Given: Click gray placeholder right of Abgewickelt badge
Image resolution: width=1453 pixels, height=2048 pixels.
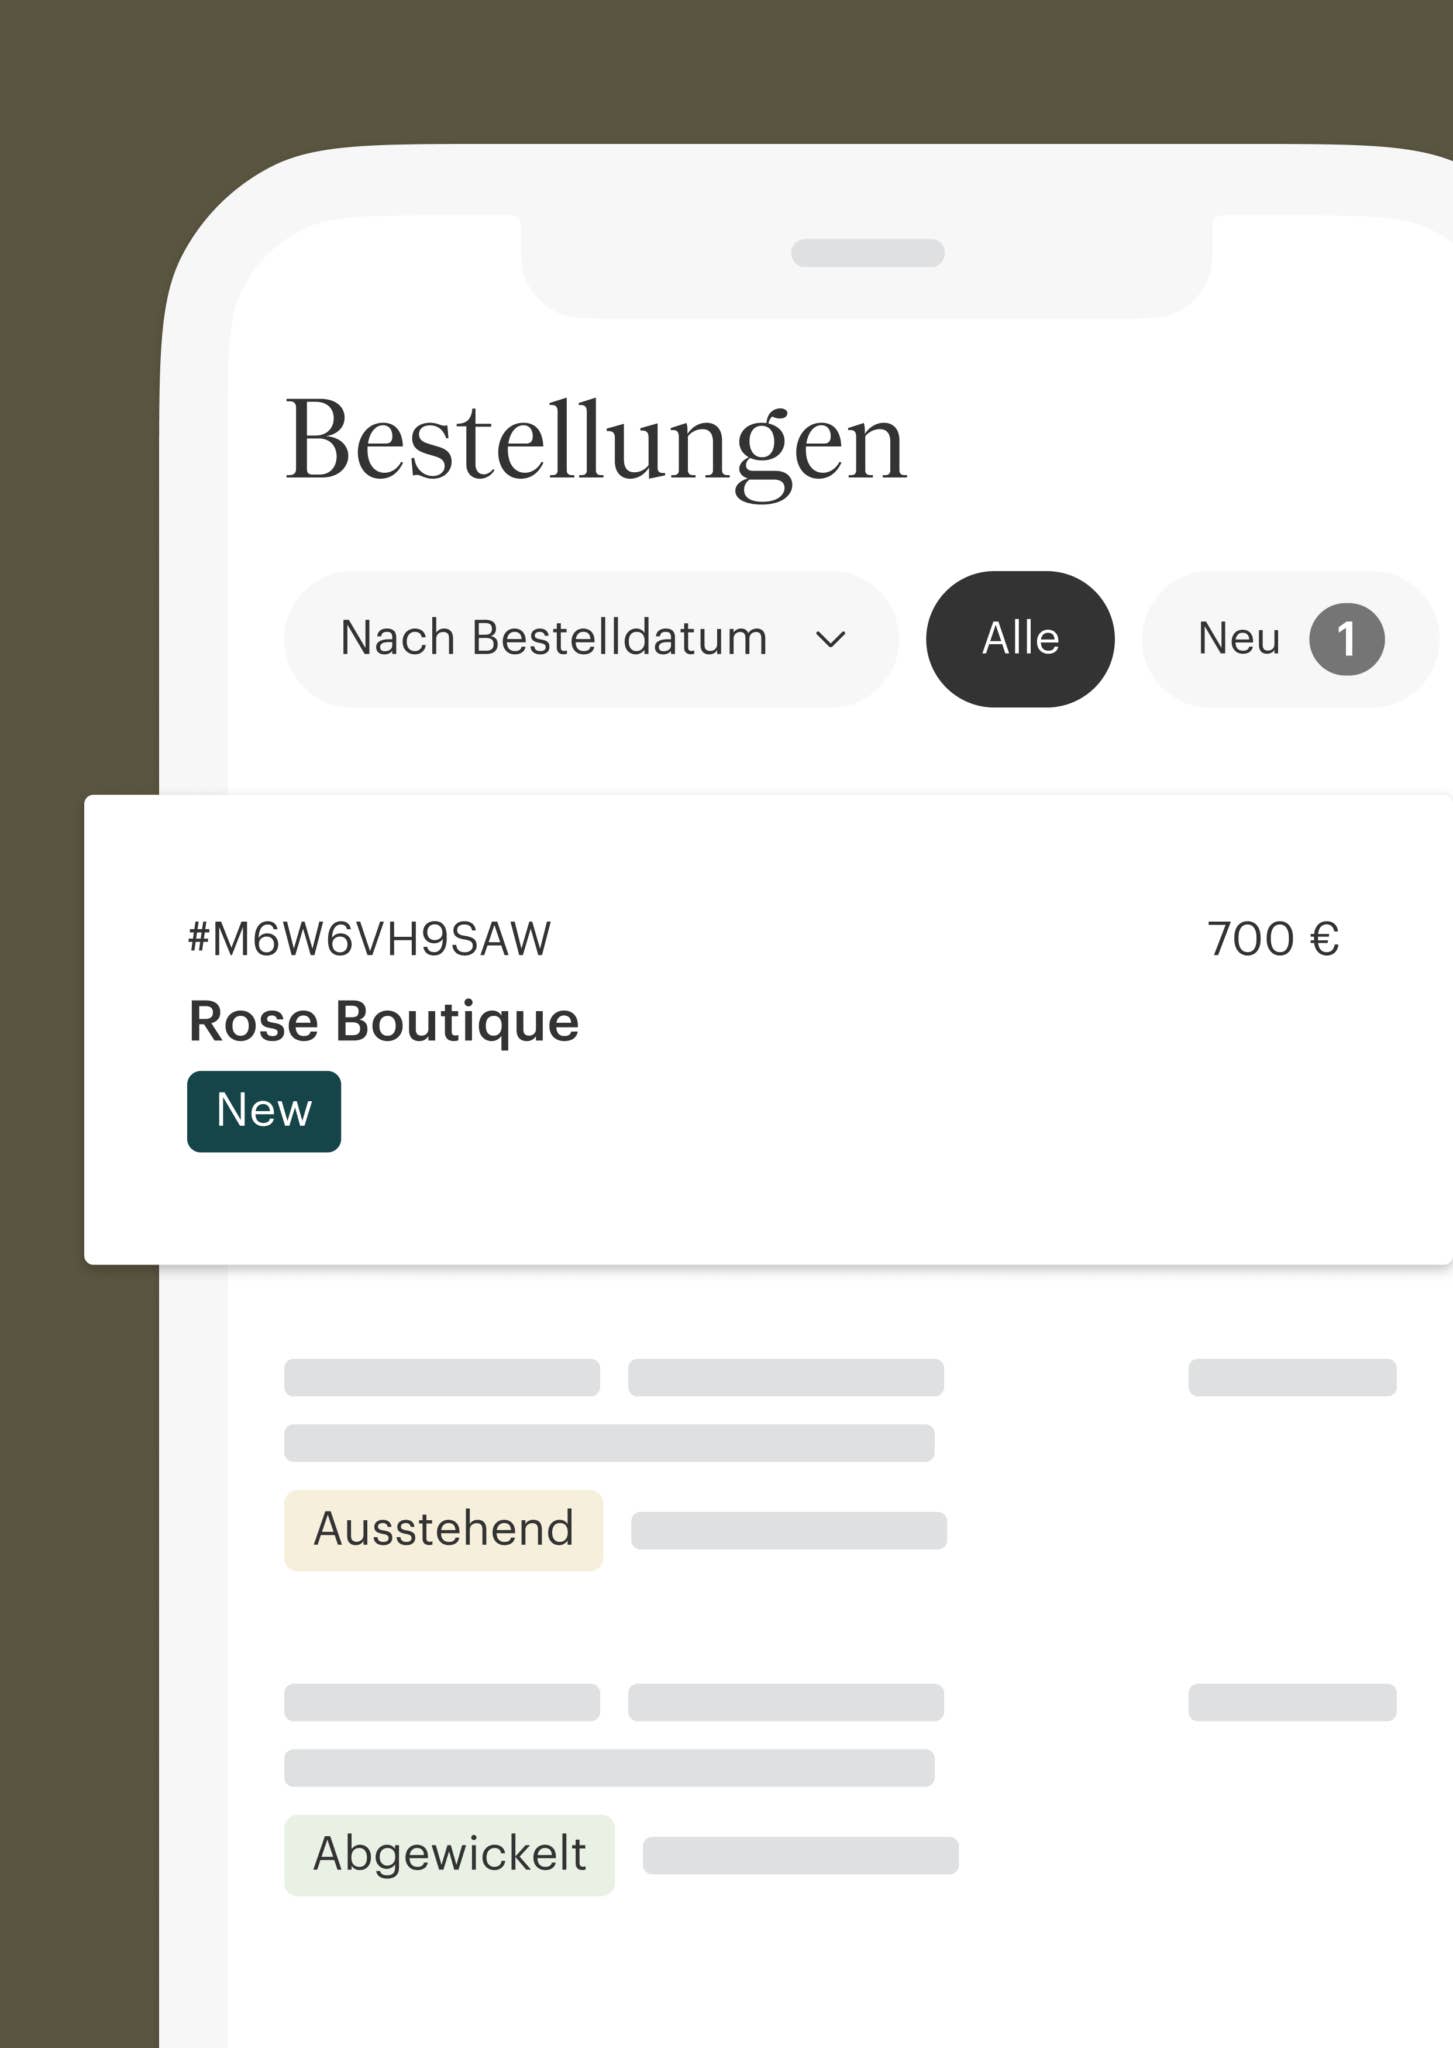Looking at the screenshot, I should click(x=800, y=1855).
